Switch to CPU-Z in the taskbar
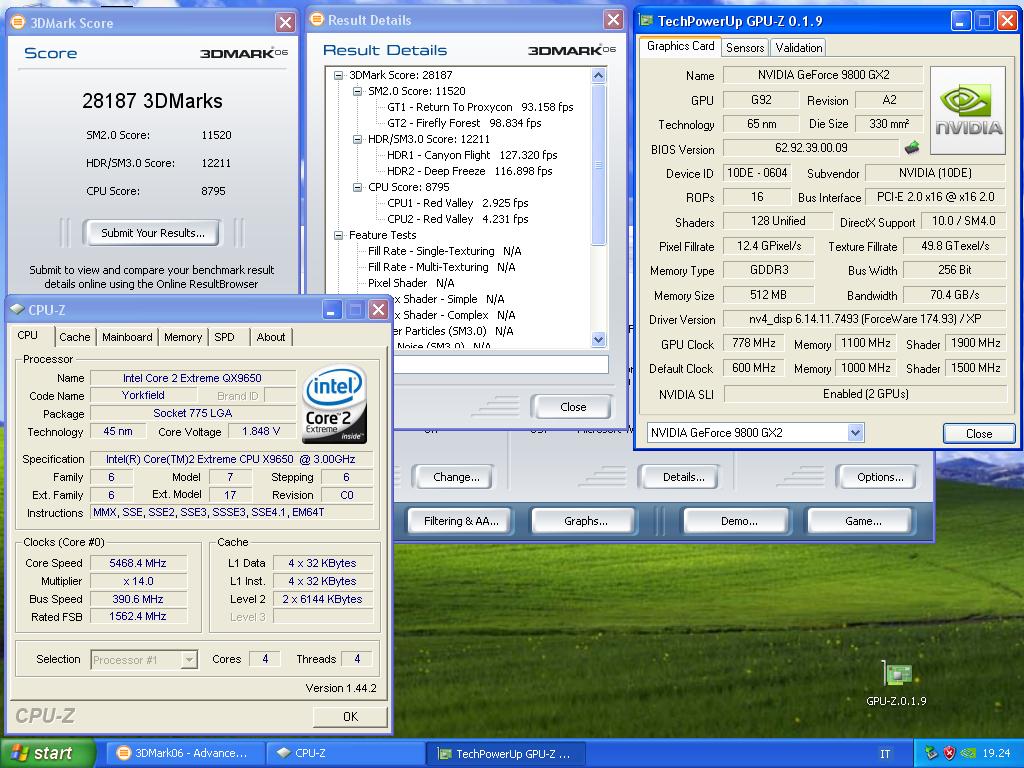1024x768 pixels. pos(344,754)
